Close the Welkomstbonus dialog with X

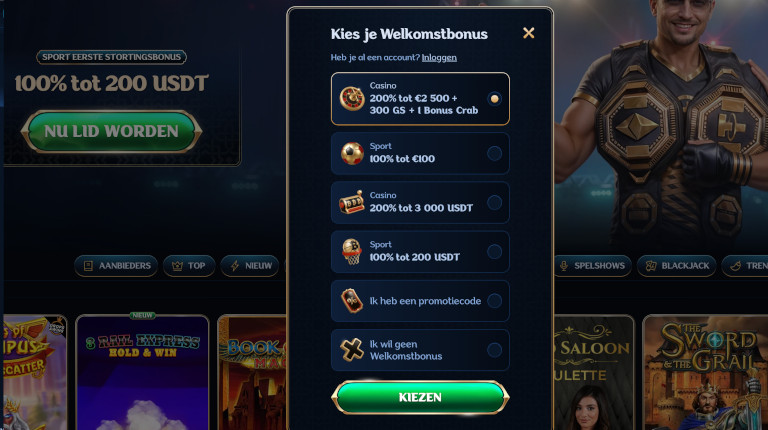pyautogui.click(x=528, y=33)
